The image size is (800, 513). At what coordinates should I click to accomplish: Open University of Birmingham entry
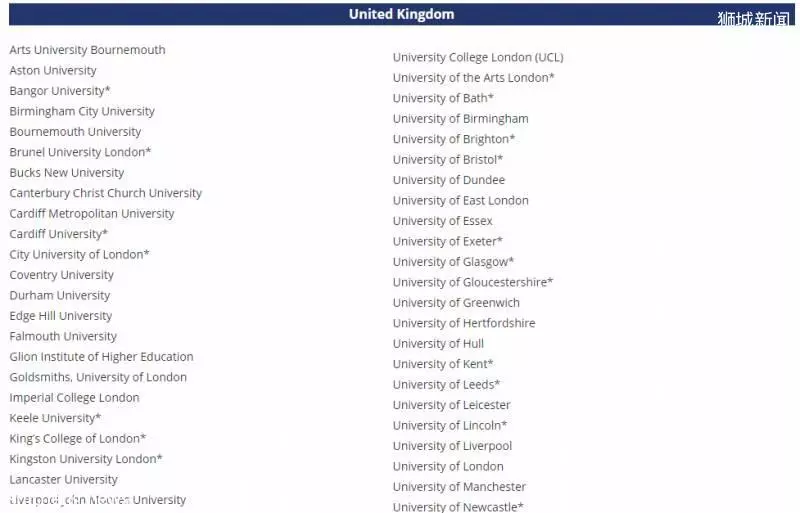(x=461, y=118)
